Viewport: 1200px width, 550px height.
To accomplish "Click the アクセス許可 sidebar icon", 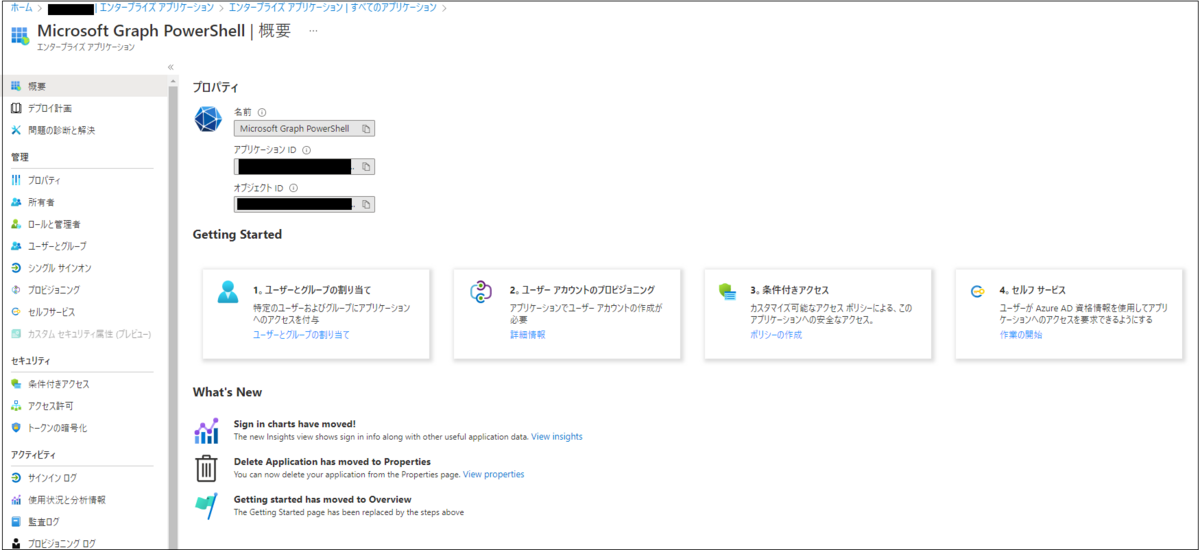I will pos(16,406).
